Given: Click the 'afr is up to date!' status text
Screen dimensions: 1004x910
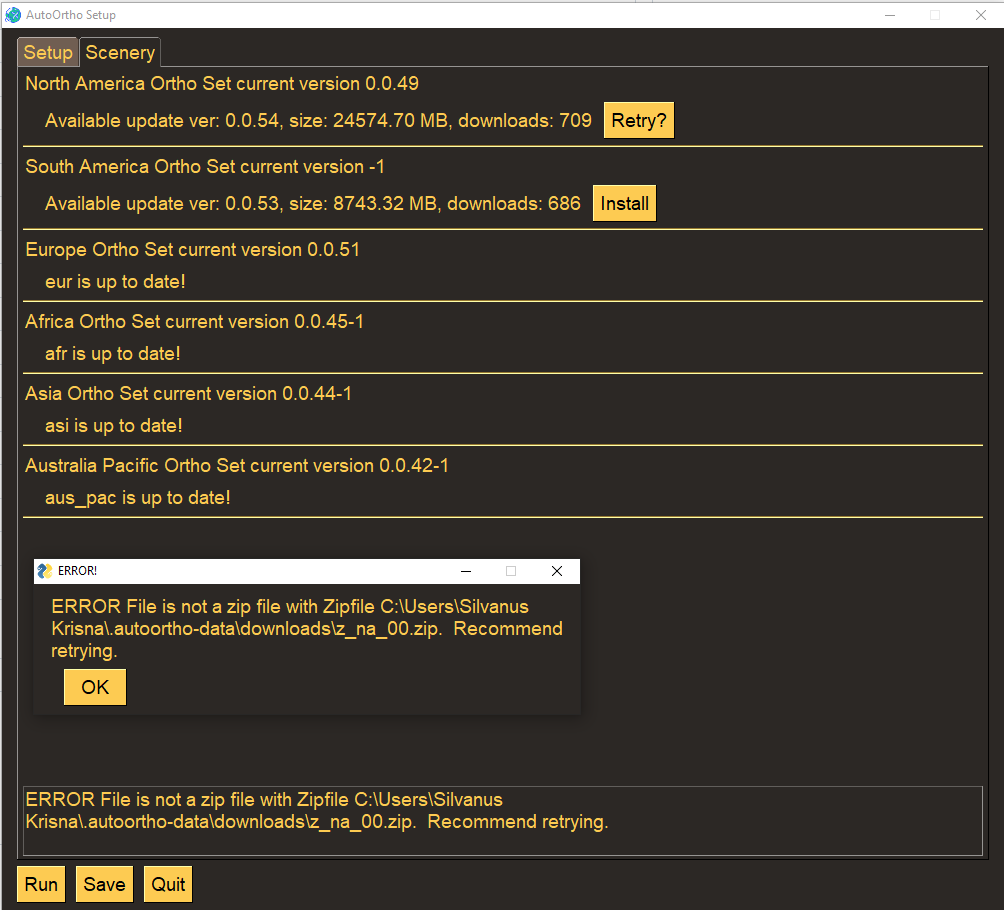Looking at the screenshot, I should (113, 353).
